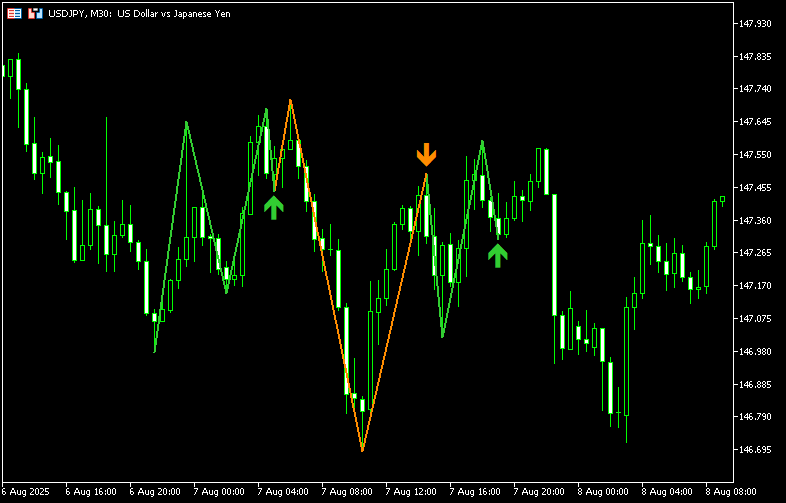Select price scale value 146.885
The width and height of the screenshot is (786, 503).
coord(755,385)
